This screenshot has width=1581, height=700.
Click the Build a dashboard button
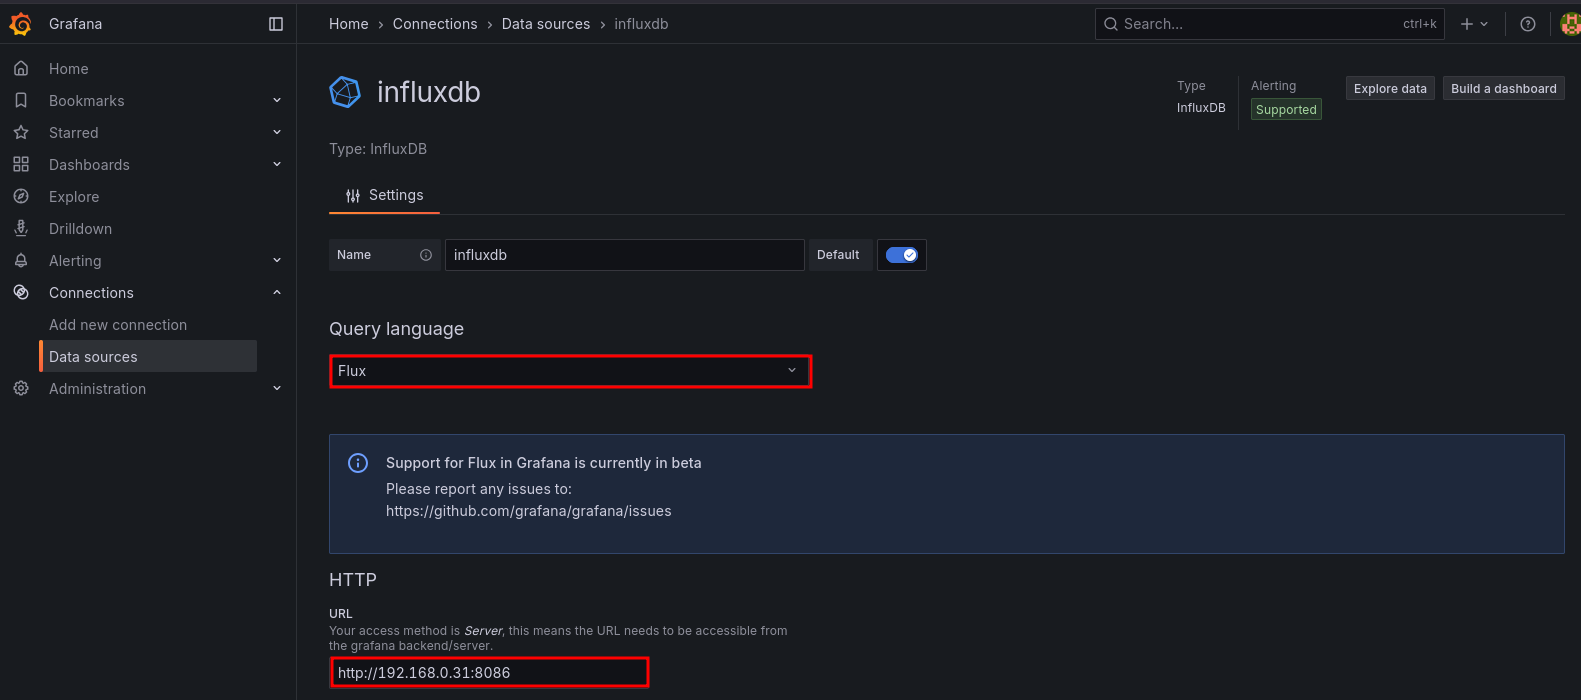(x=1503, y=89)
